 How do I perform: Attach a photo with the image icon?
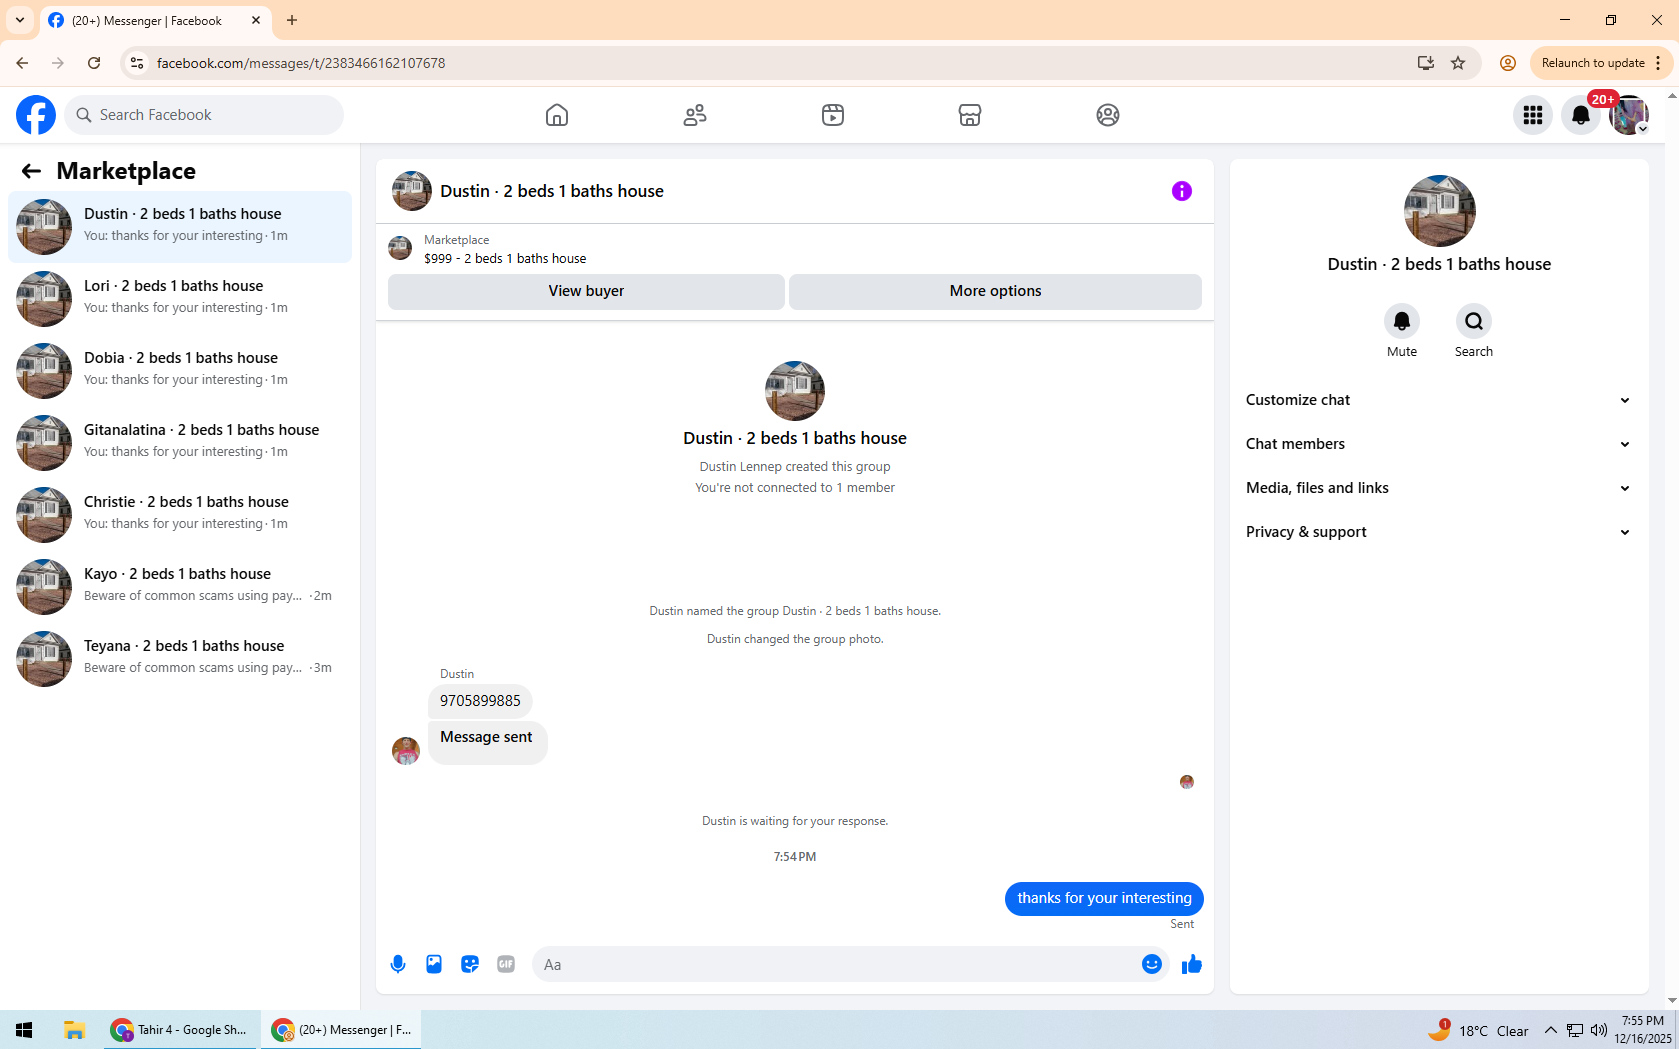pyautogui.click(x=434, y=964)
